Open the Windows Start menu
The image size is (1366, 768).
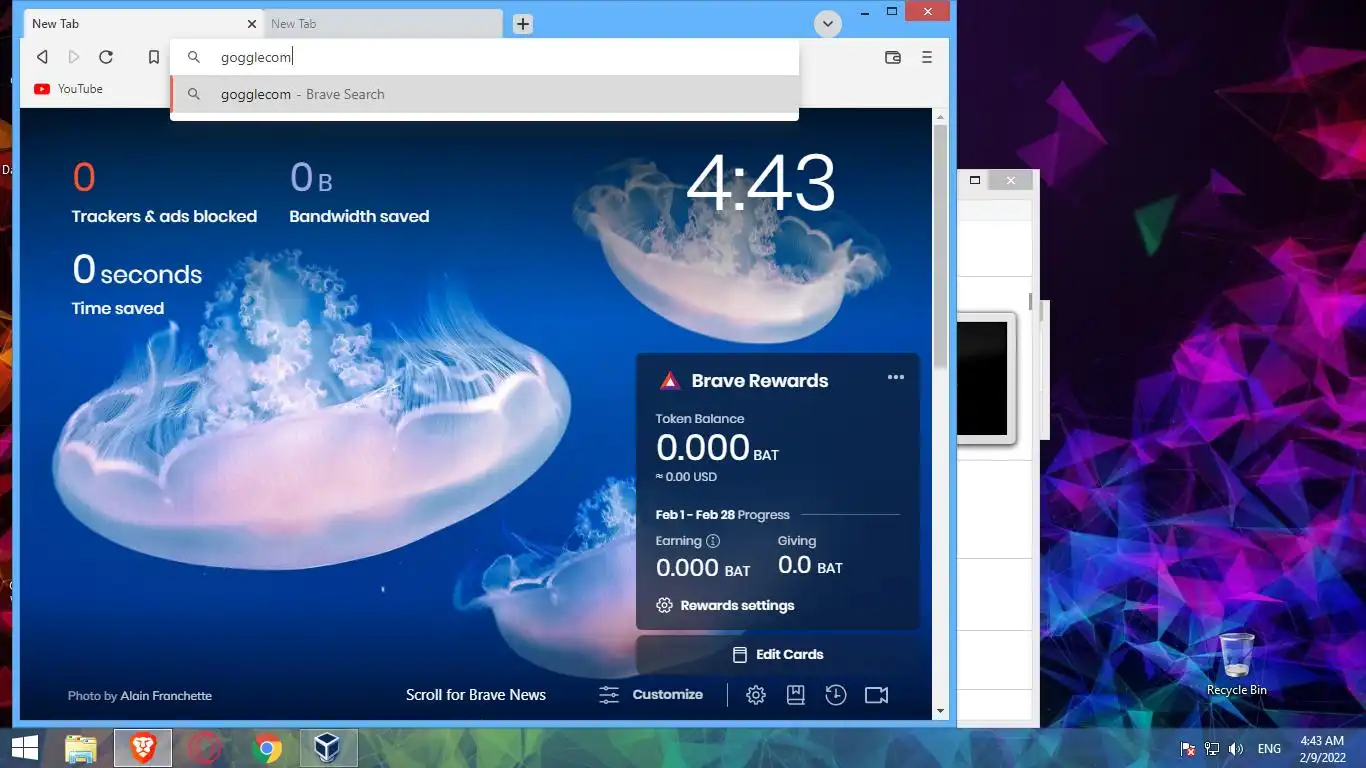pos(24,748)
